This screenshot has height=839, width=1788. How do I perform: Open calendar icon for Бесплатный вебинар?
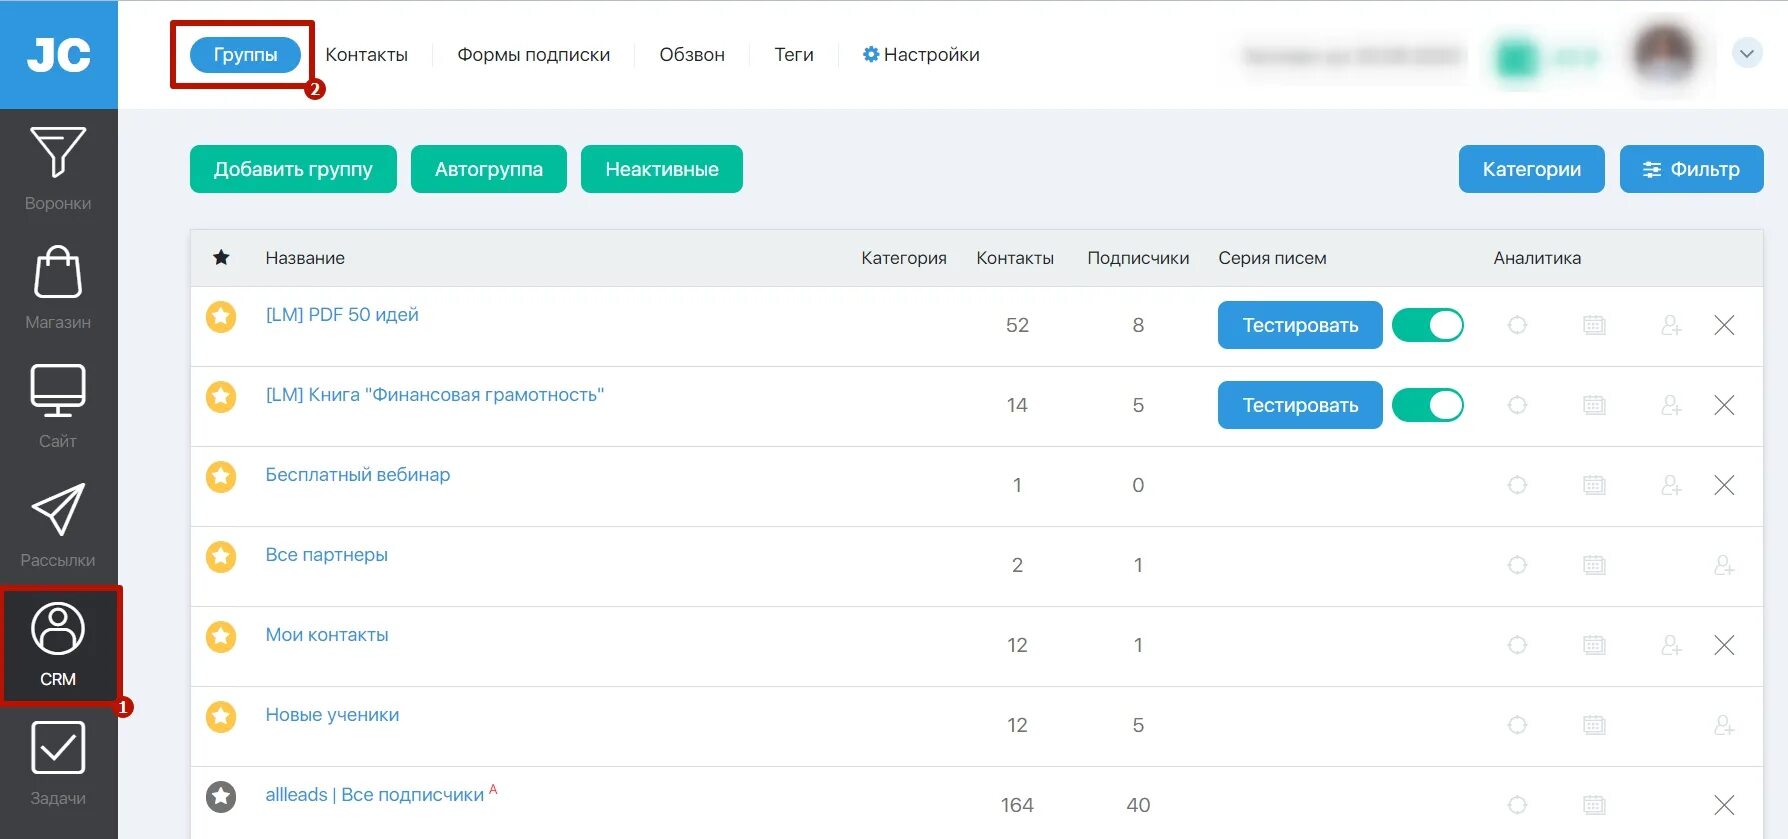coord(1594,485)
